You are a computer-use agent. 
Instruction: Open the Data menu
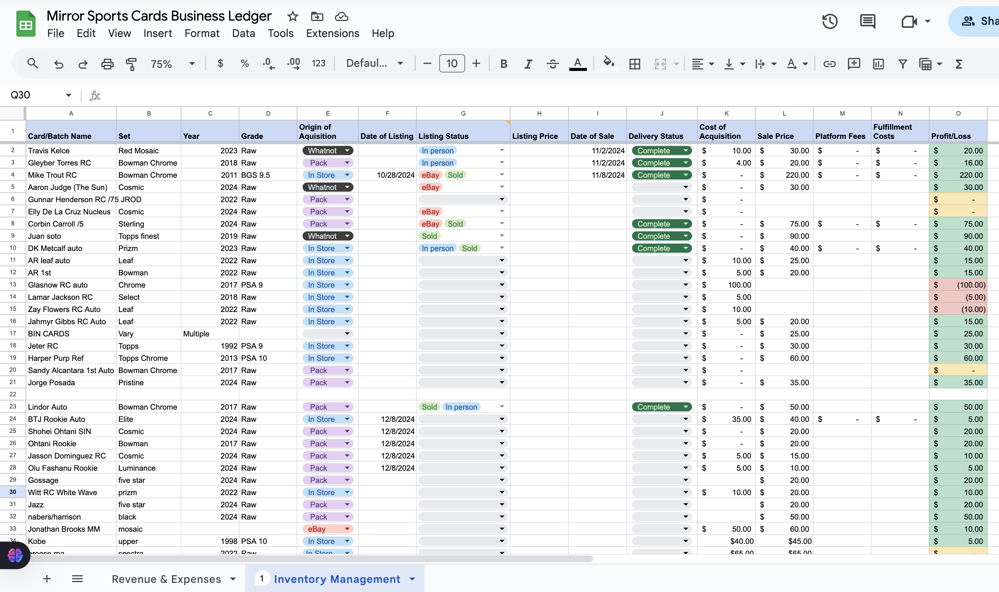point(243,33)
